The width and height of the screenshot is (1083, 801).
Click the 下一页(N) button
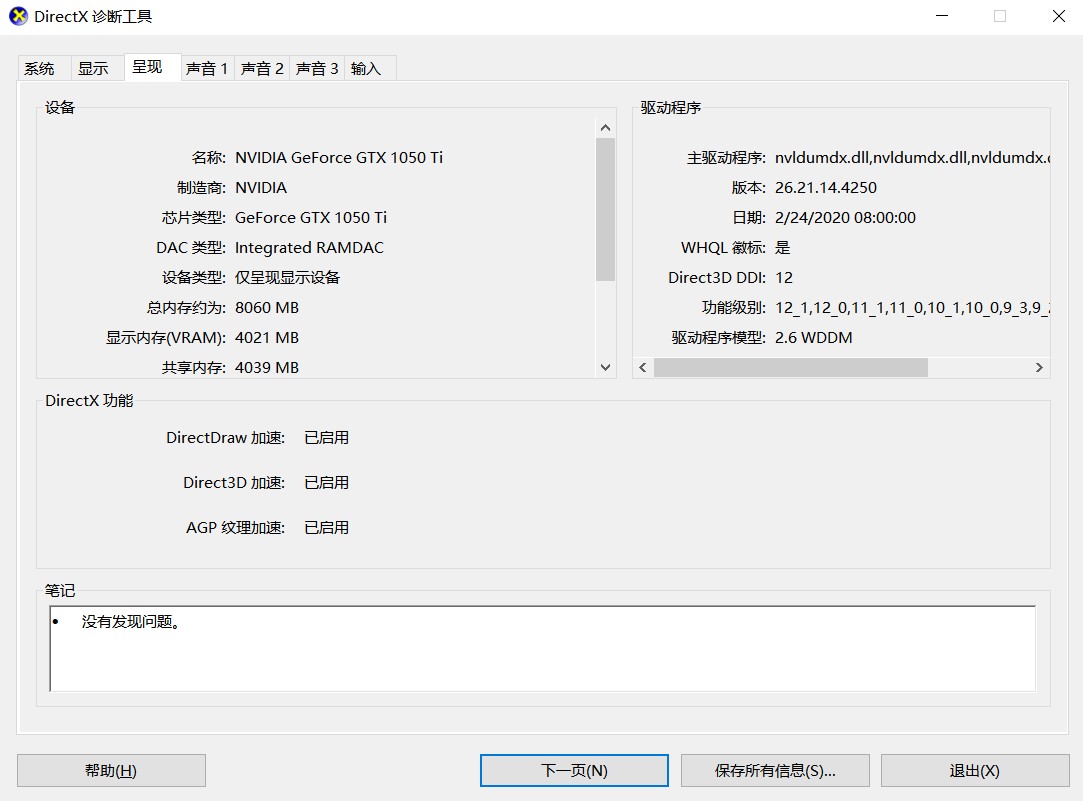[574, 770]
